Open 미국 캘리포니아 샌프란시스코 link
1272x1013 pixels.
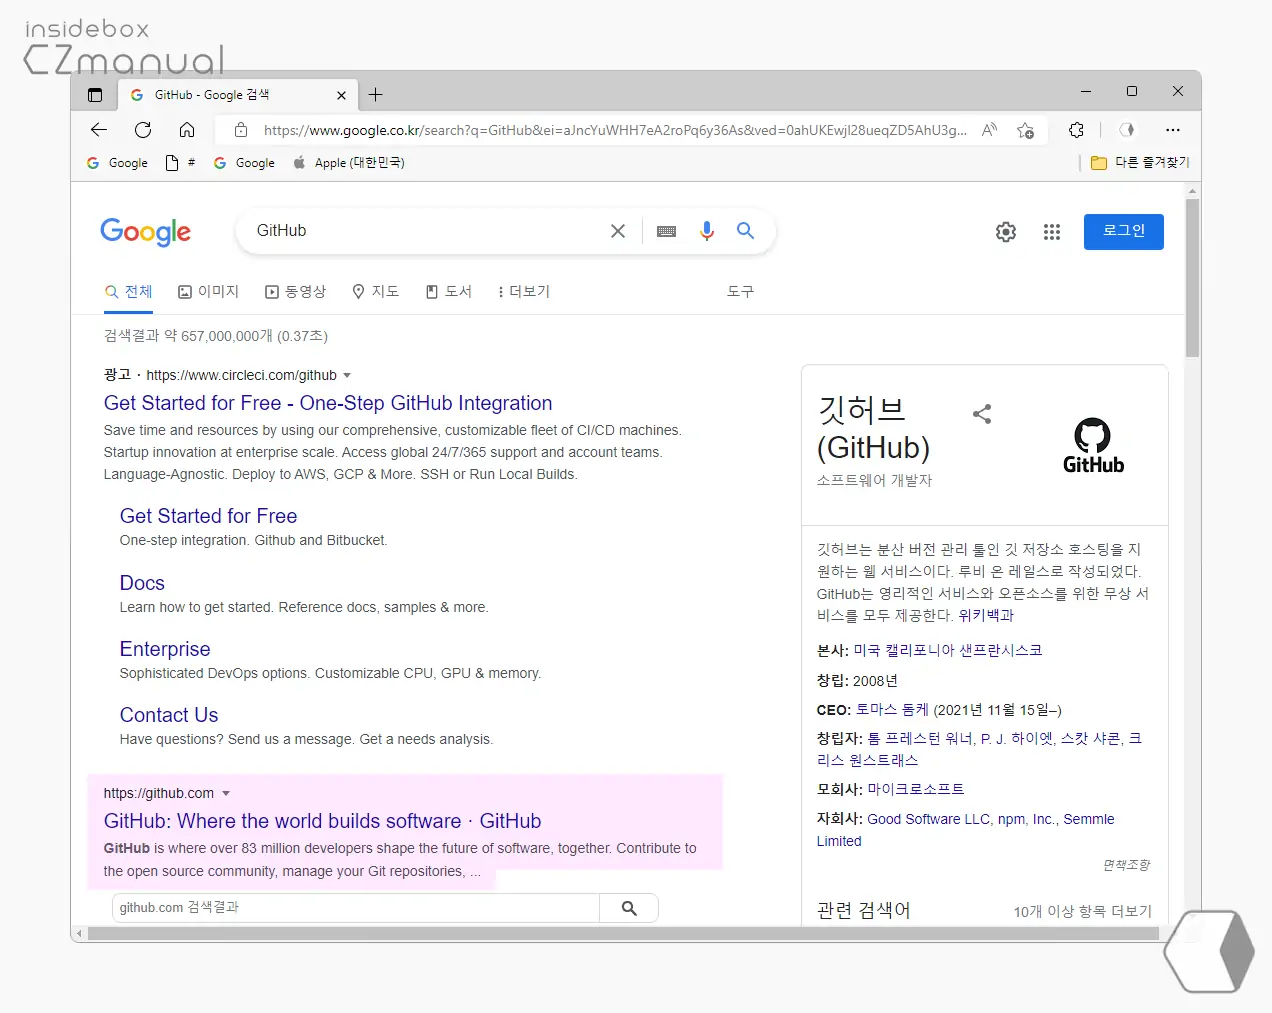coord(948,651)
